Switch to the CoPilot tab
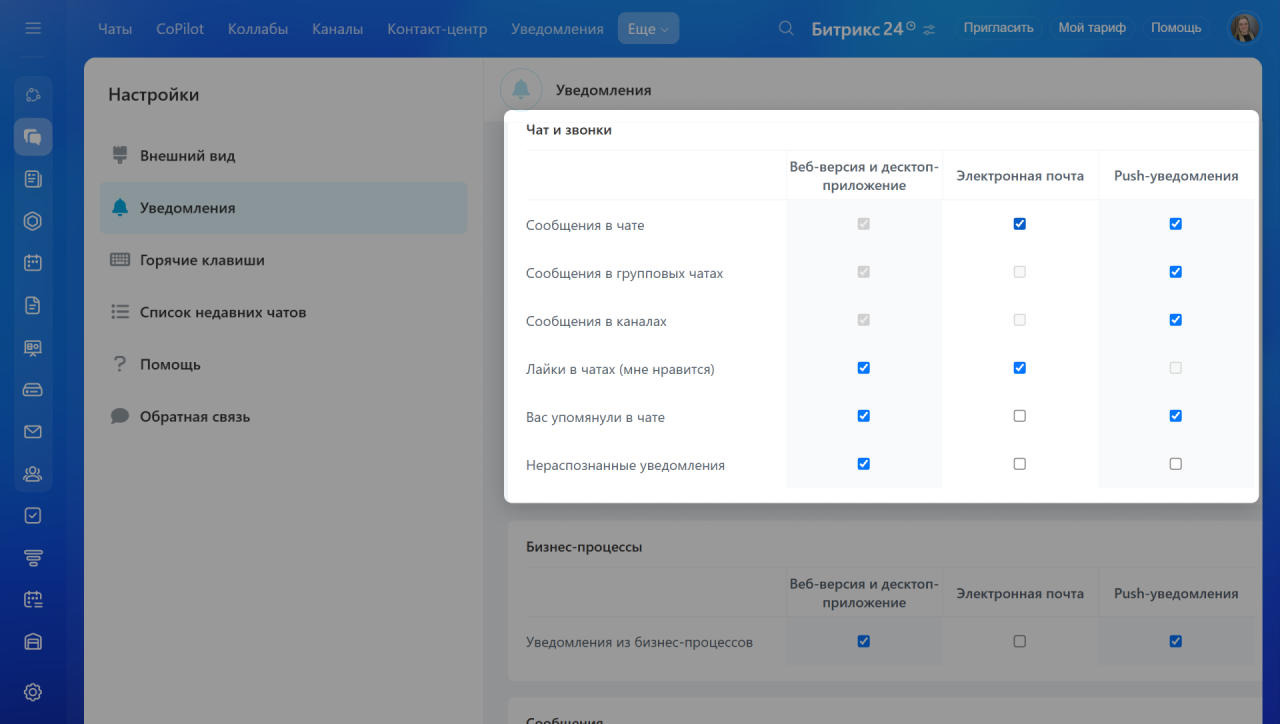1280x724 pixels. click(x=180, y=29)
